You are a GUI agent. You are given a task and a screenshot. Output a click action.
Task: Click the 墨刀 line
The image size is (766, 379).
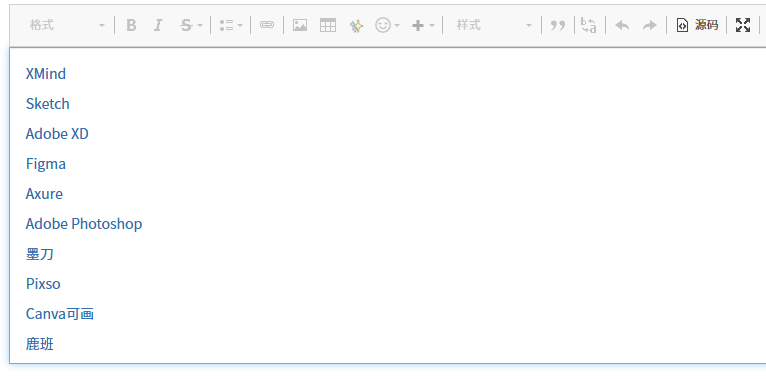[40, 254]
